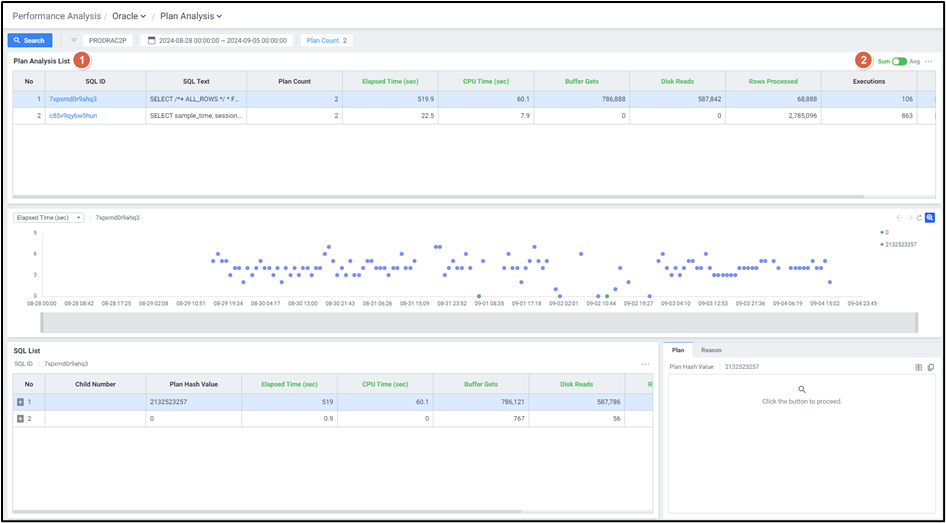Click the plan table view icon
This screenshot has width=946, height=523.
pos(919,367)
